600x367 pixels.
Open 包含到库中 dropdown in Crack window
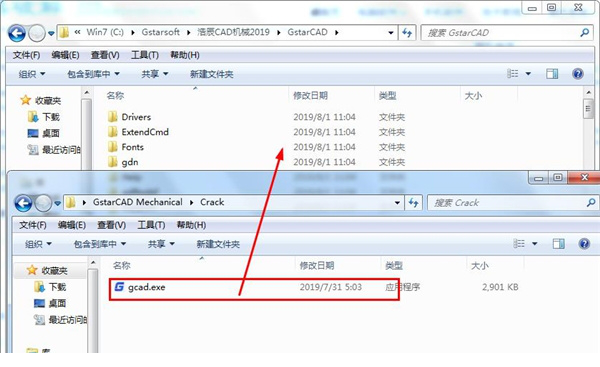100,244
